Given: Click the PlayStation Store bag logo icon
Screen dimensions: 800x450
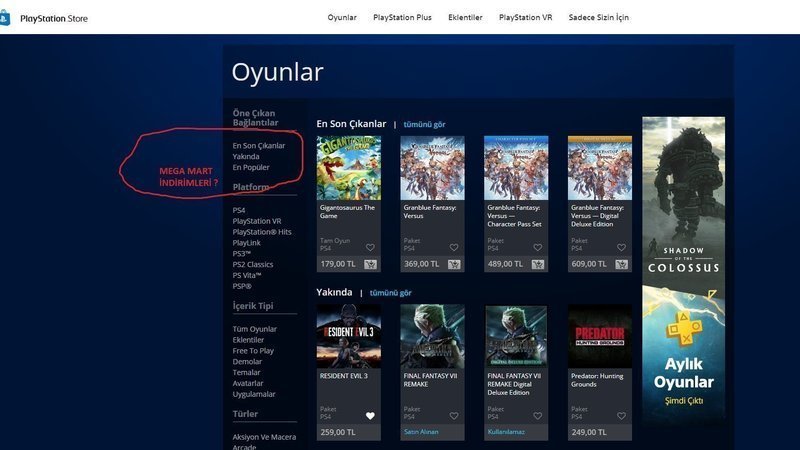Looking at the screenshot, I should (x=5, y=18).
